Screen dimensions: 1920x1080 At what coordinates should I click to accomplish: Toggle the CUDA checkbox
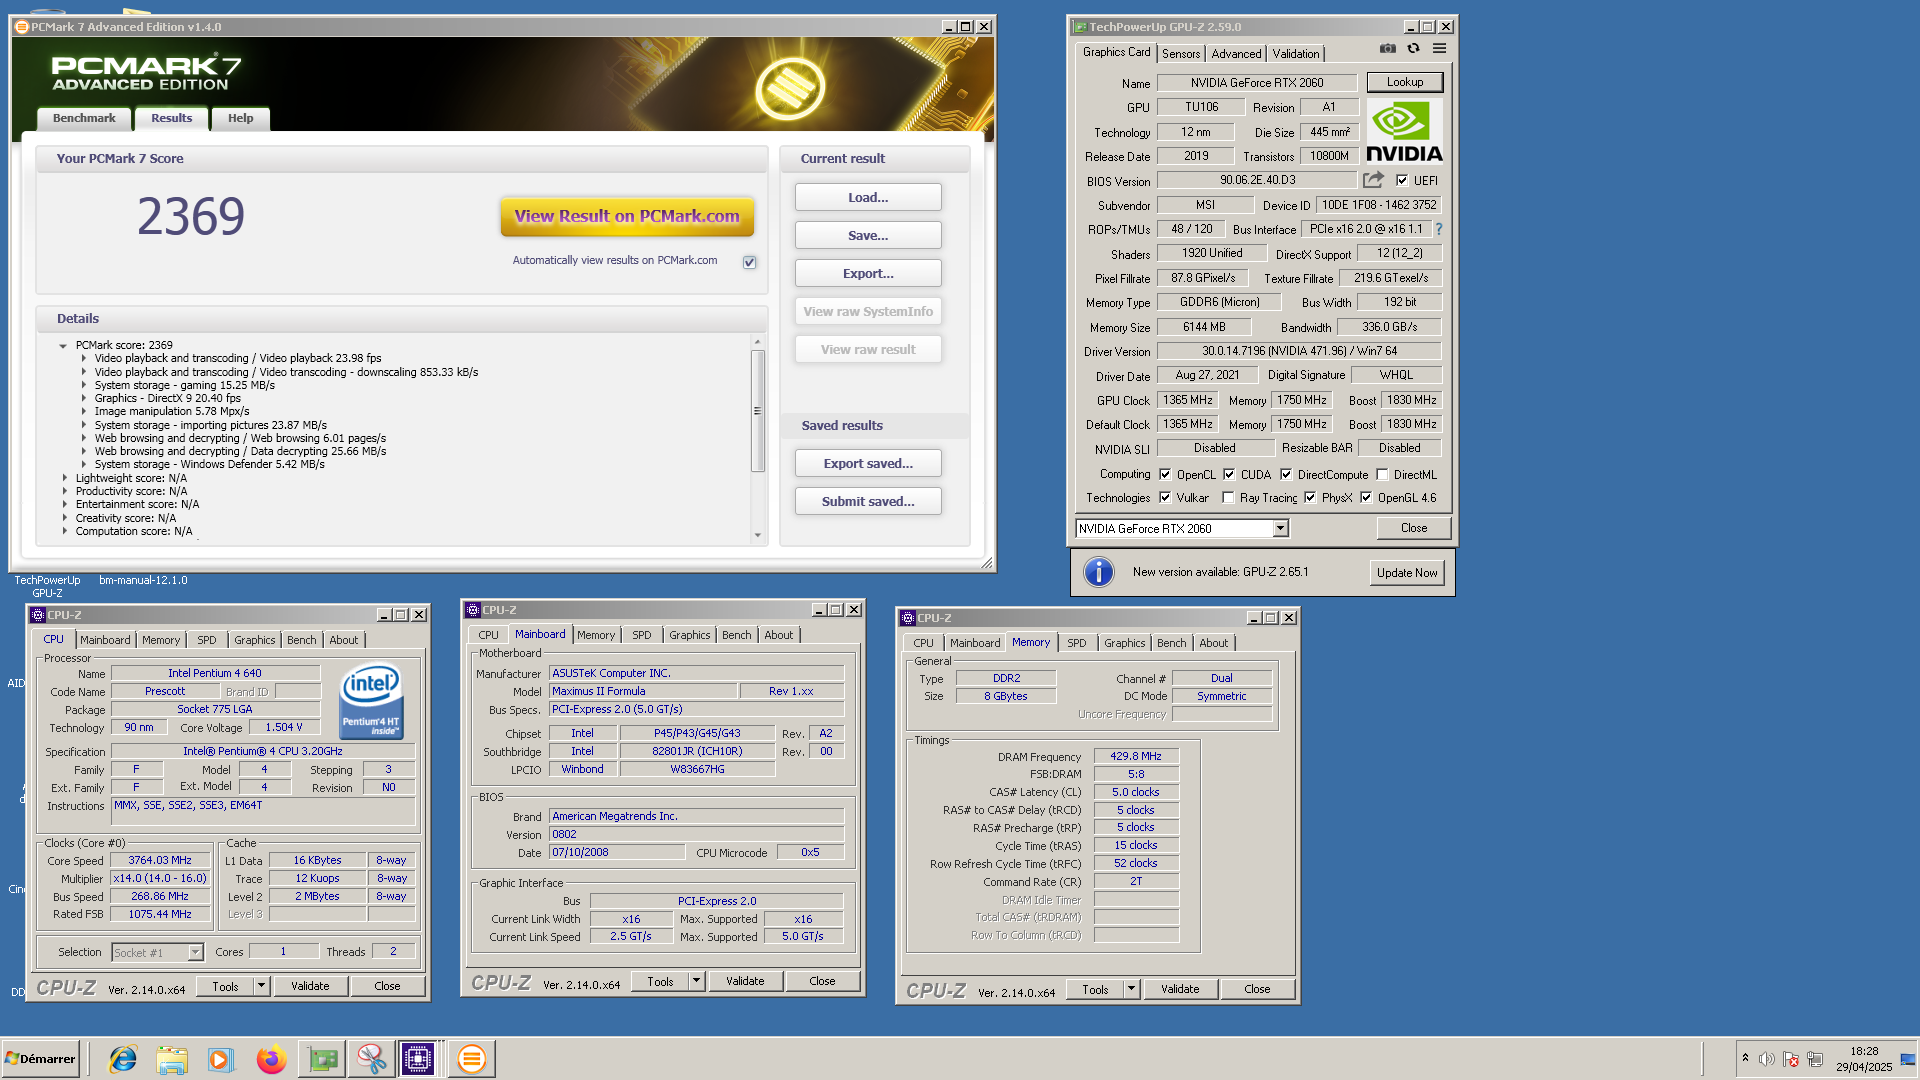pyautogui.click(x=1229, y=474)
